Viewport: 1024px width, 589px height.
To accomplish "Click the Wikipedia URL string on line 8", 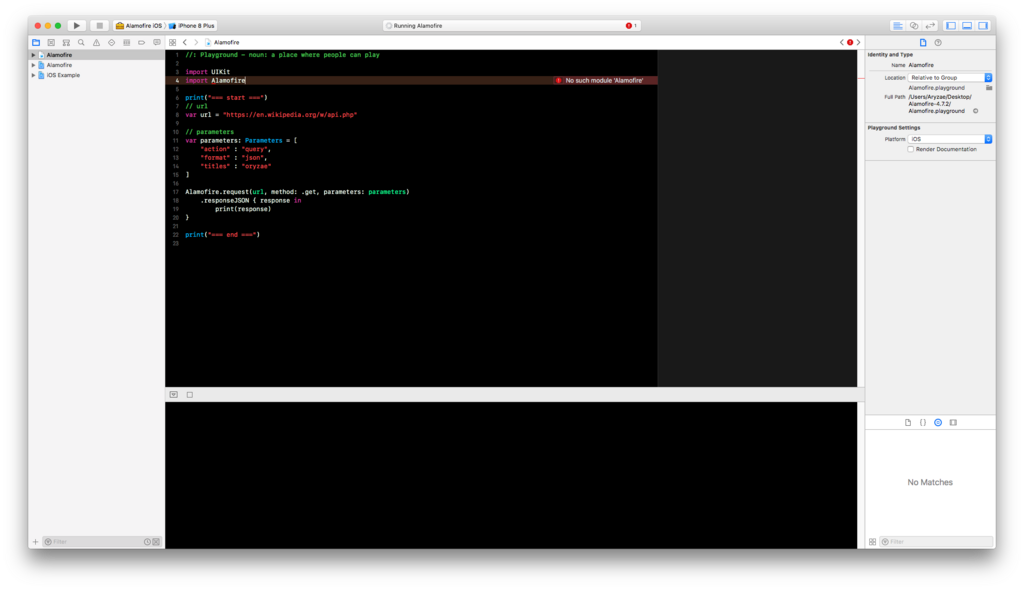I will tap(291, 115).
